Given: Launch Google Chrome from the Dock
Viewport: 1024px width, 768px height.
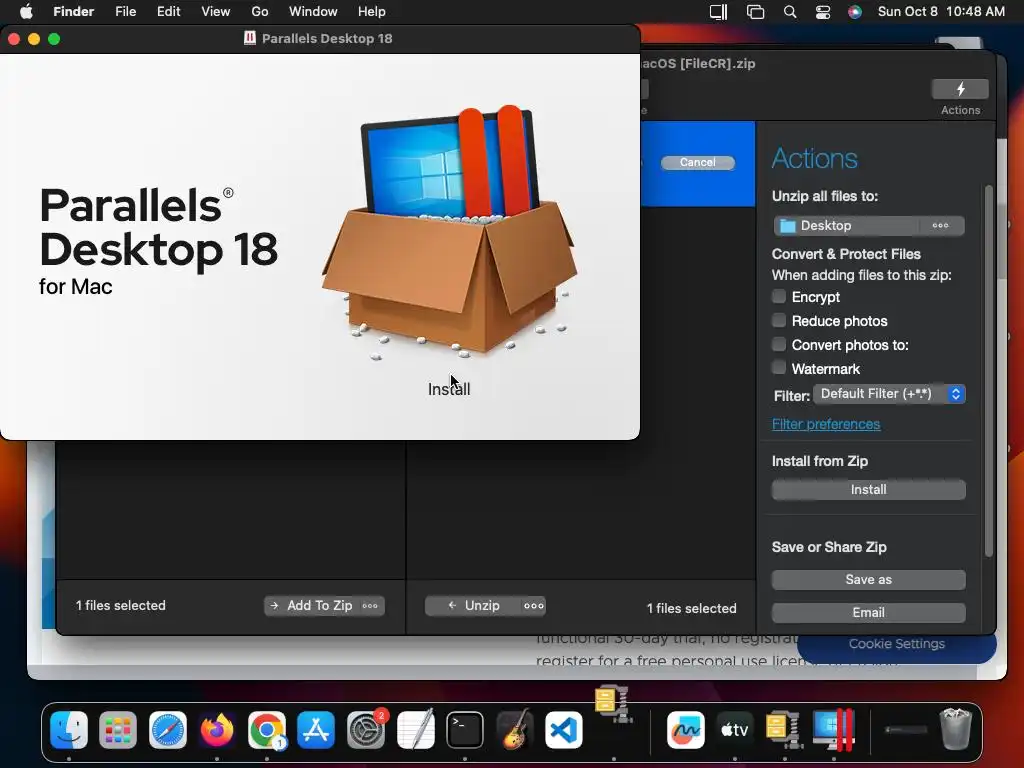Looking at the screenshot, I should tap(266, 729).
